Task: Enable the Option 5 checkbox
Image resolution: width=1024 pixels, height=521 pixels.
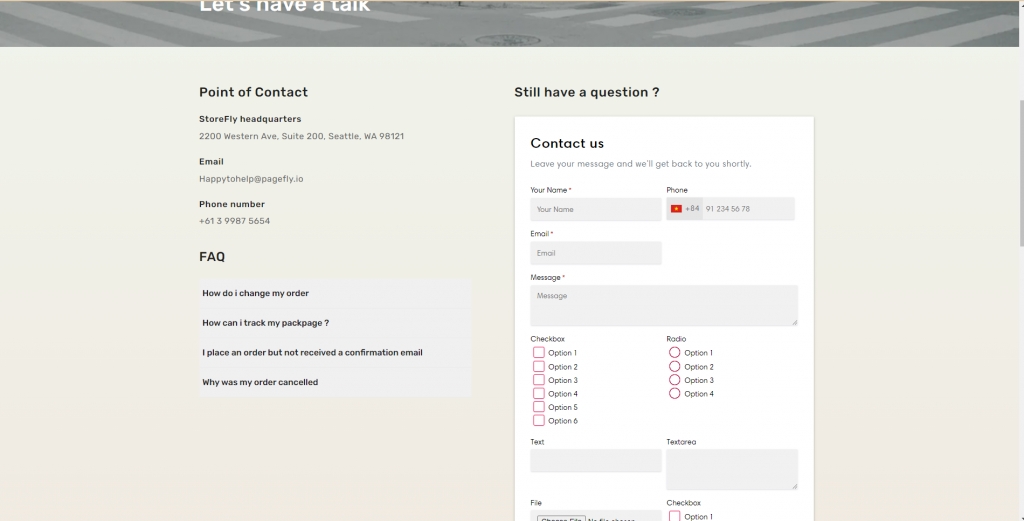Action: pos(539,407)
